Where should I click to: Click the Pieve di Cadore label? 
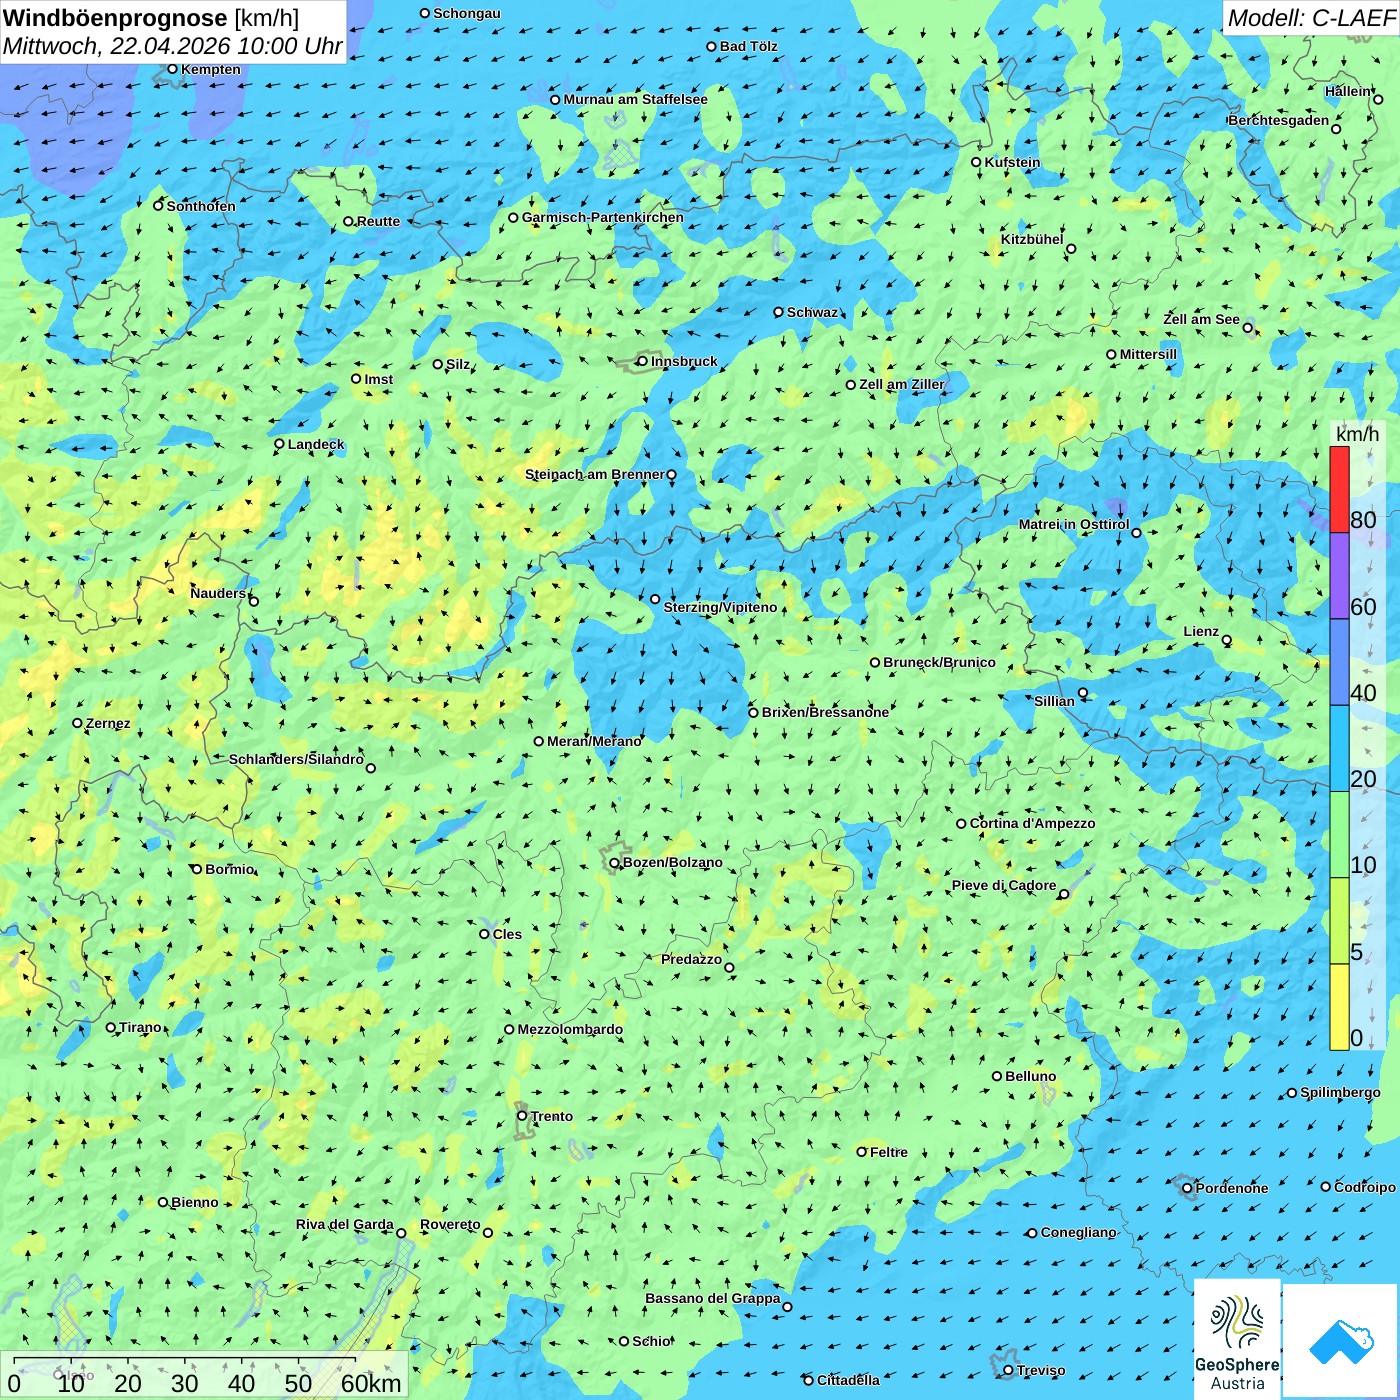click(1004, 885)
